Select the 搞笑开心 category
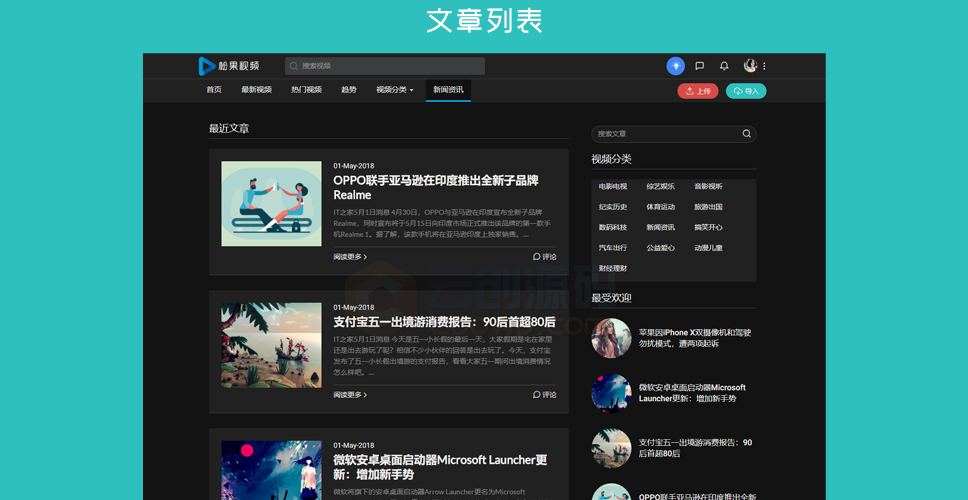 click(708, 227)
